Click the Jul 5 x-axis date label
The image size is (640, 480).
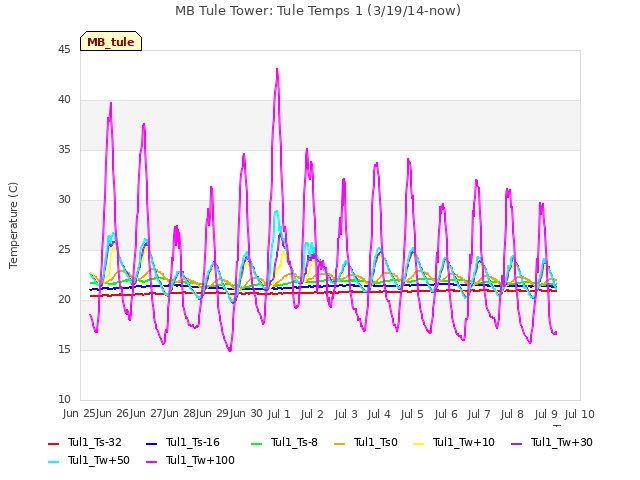pos(412,414)
